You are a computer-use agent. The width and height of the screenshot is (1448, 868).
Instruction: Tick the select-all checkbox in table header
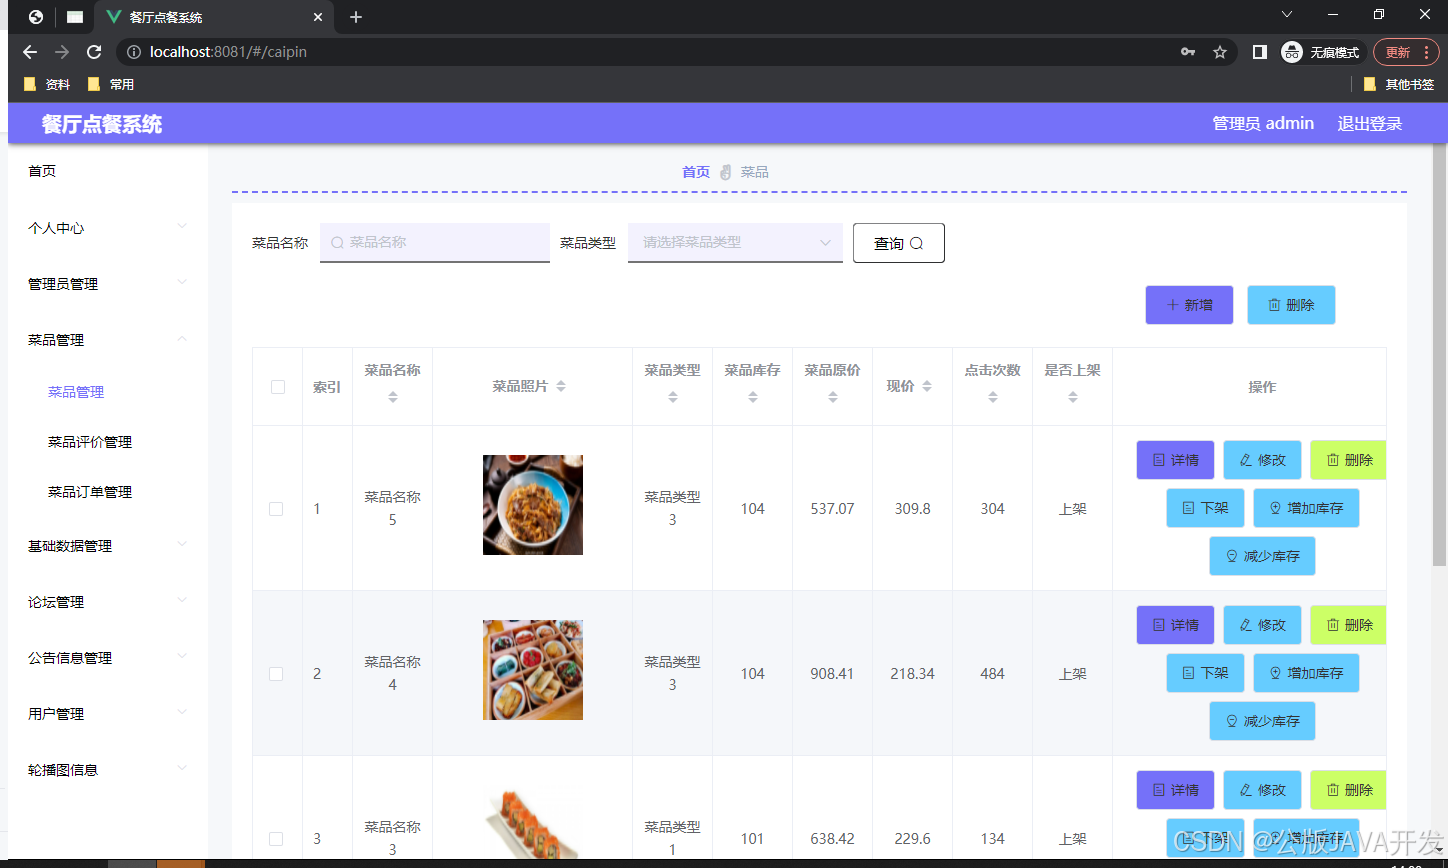tap(278, 387)
